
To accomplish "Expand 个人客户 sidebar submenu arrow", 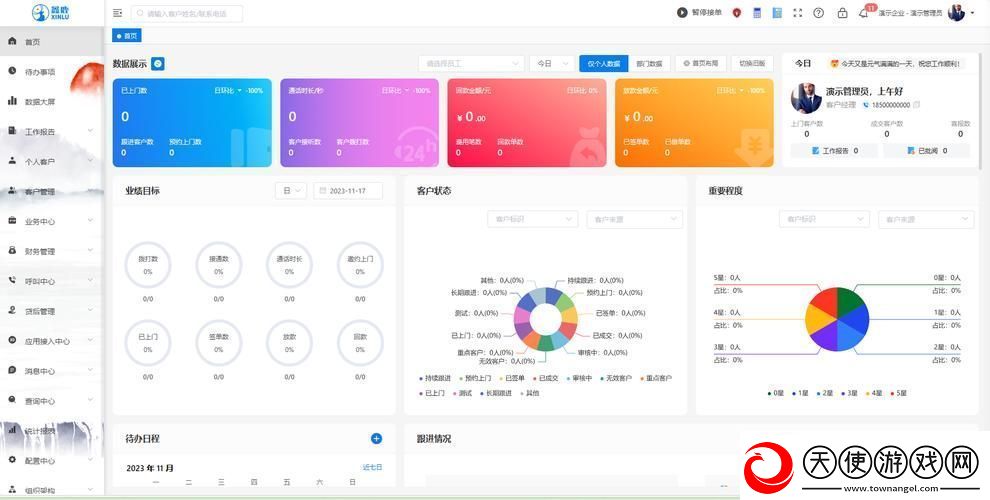I will coord(90,161).
